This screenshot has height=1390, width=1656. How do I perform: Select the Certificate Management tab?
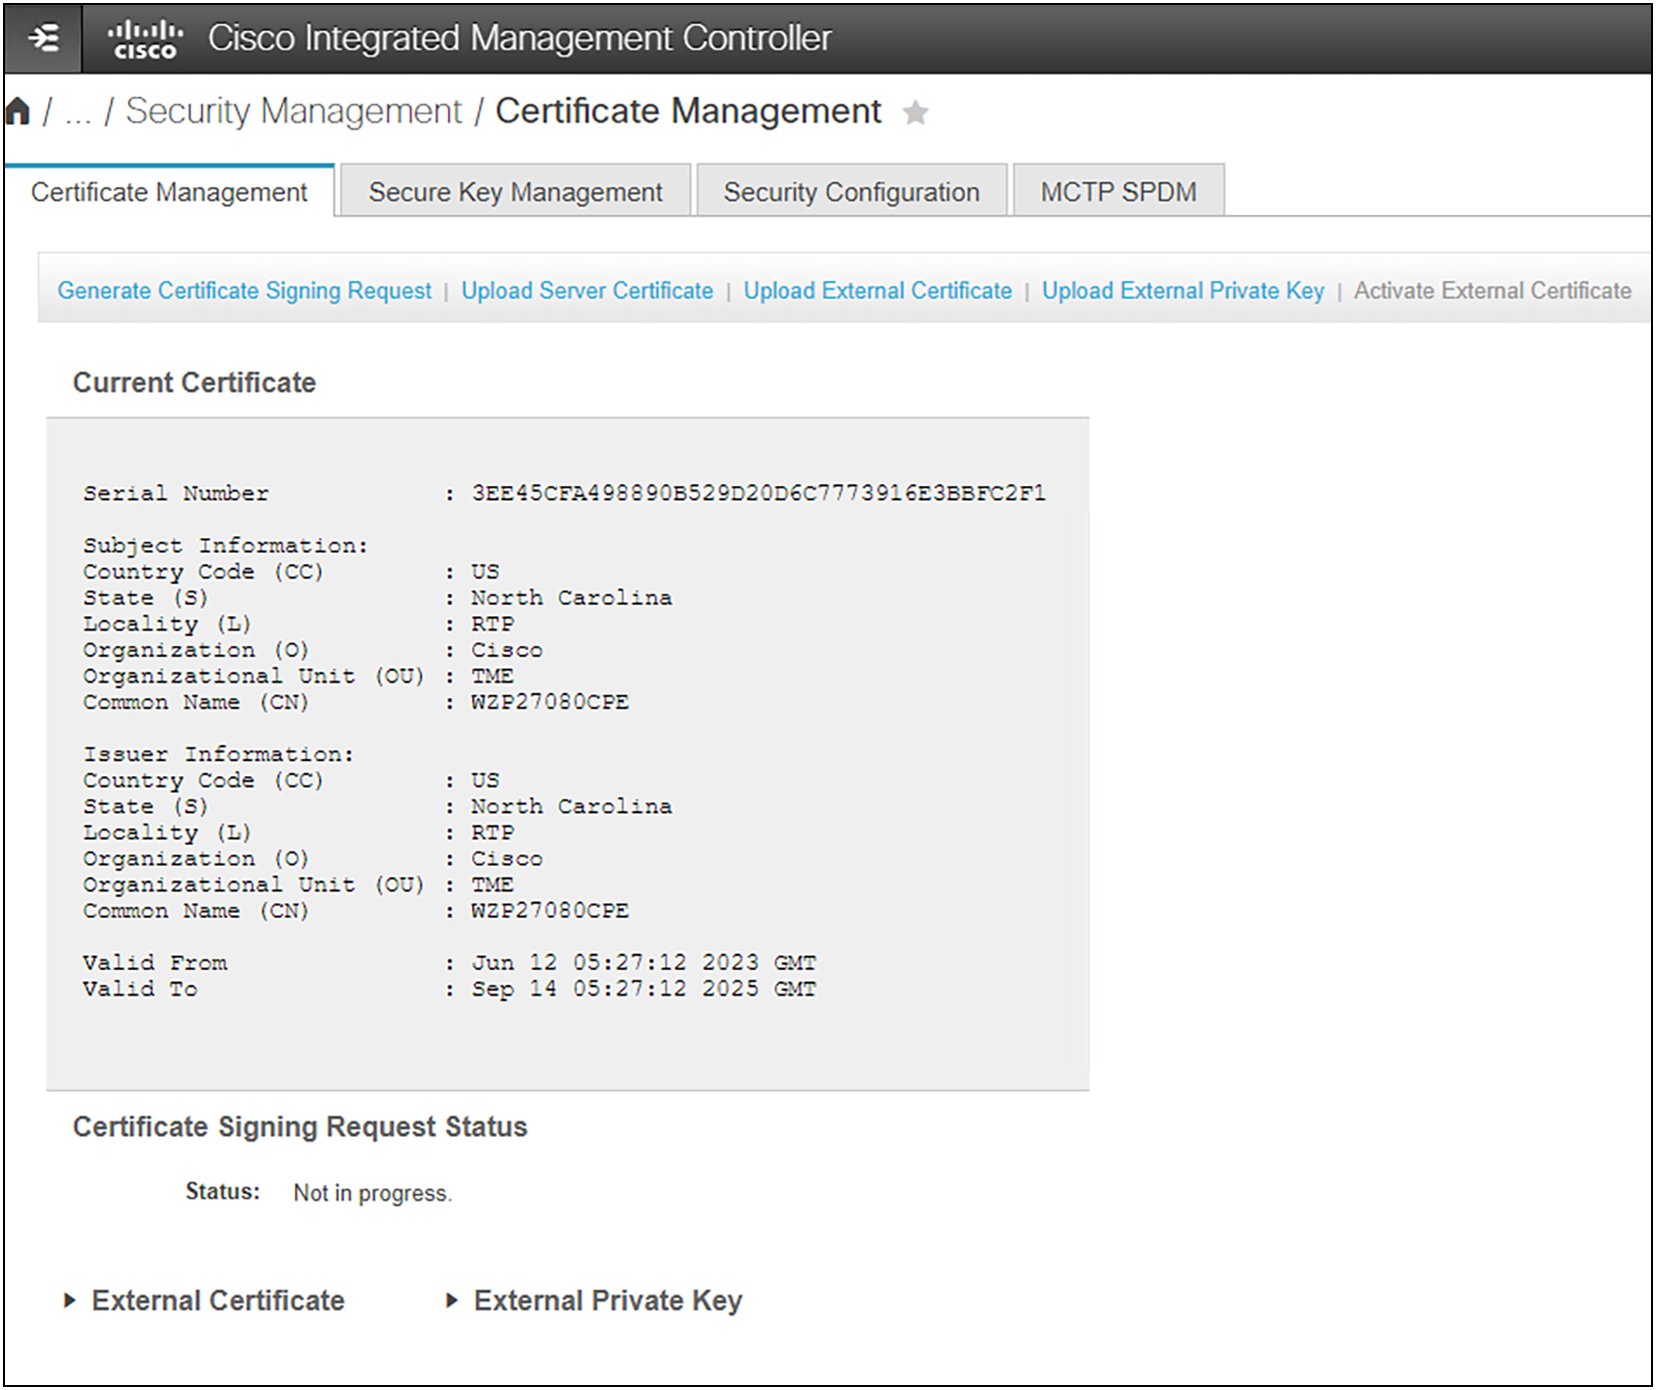coord(169,192)
